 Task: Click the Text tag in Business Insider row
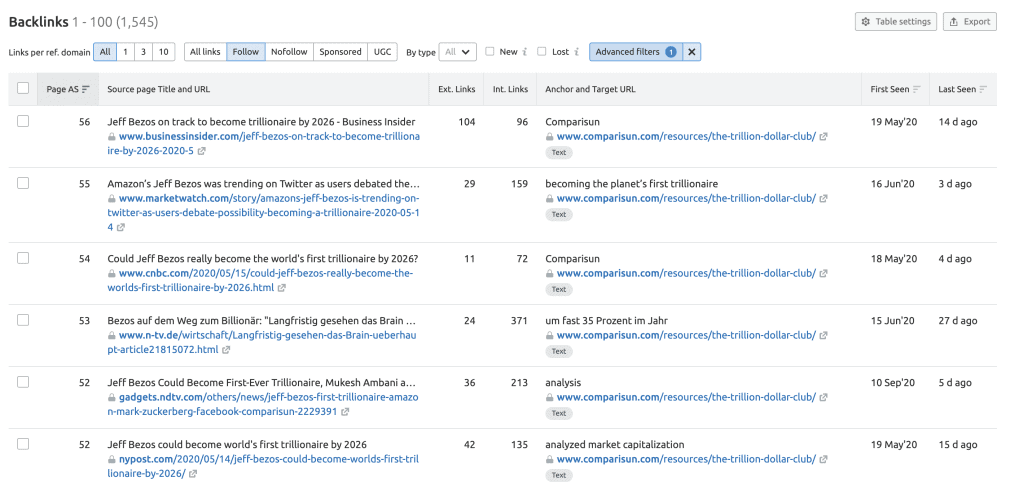(559, 153)
